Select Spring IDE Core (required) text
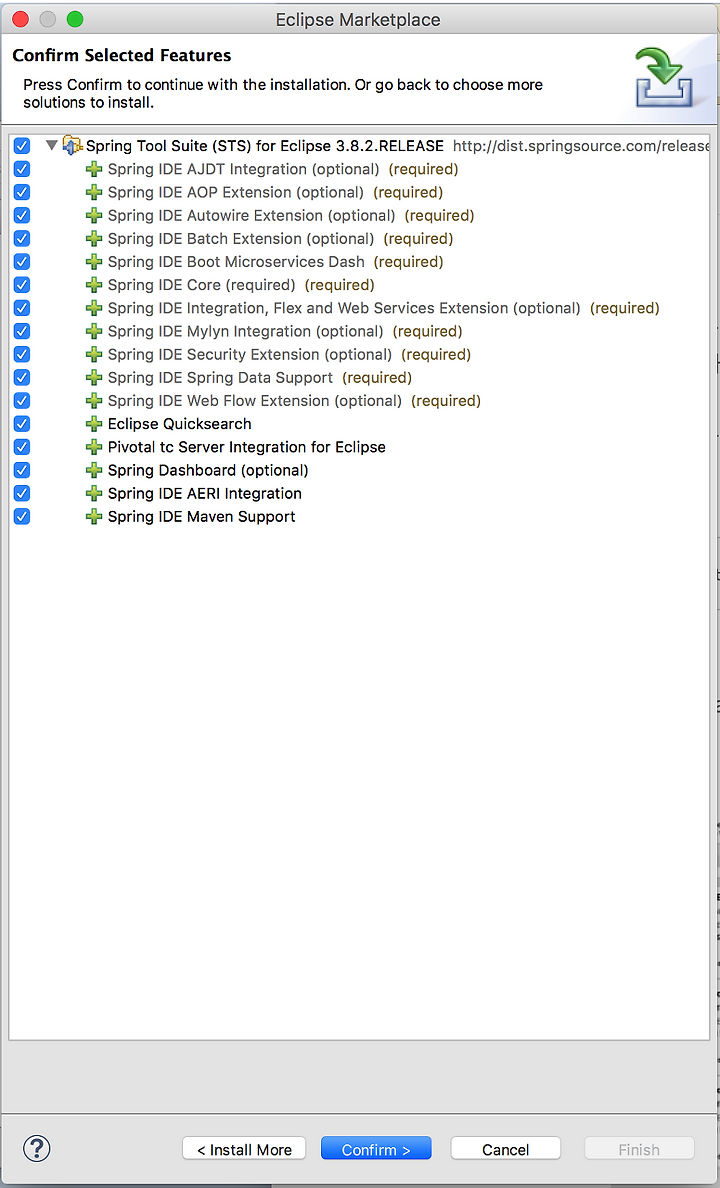The height and width of the screenshot is (1188, 720). [x=202, y=285]
